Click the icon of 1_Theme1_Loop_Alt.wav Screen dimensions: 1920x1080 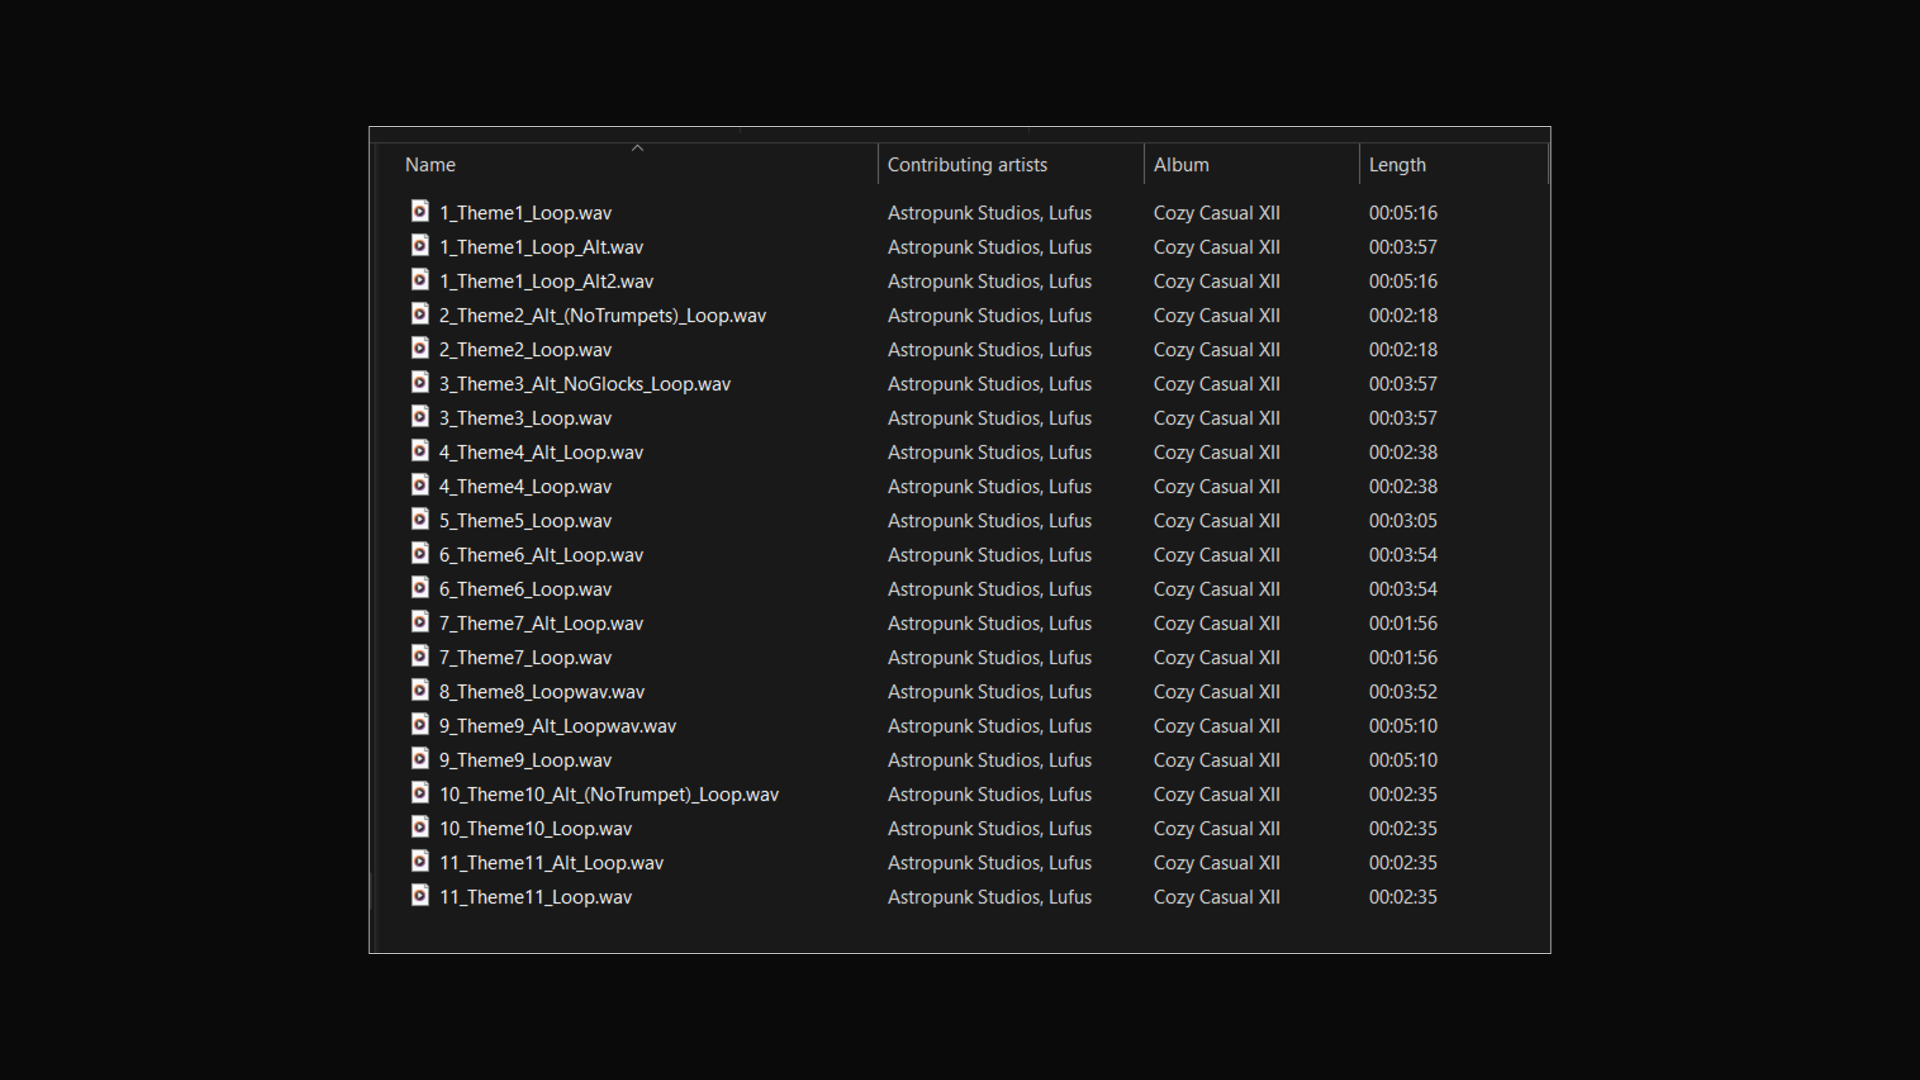coord(420,245)
